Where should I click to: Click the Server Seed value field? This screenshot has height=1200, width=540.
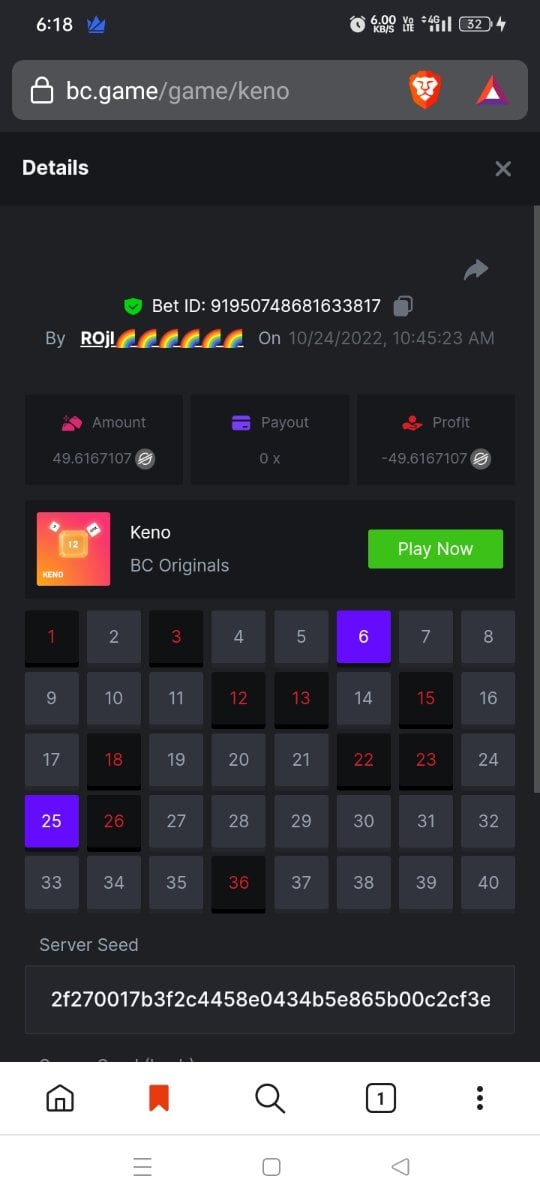(270, 999)
